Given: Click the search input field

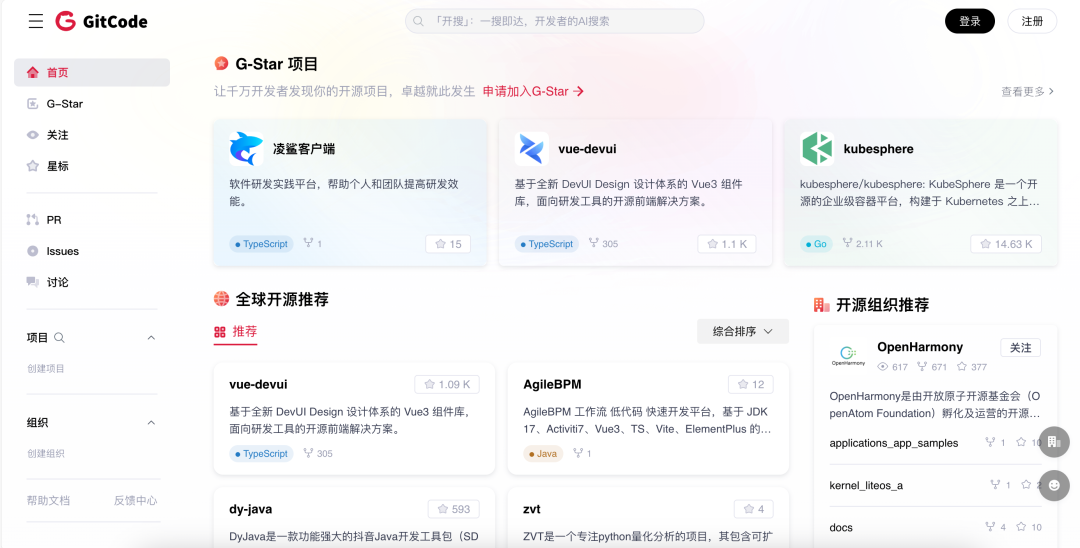Looking at the screenshot, I should tap(554, 21).
